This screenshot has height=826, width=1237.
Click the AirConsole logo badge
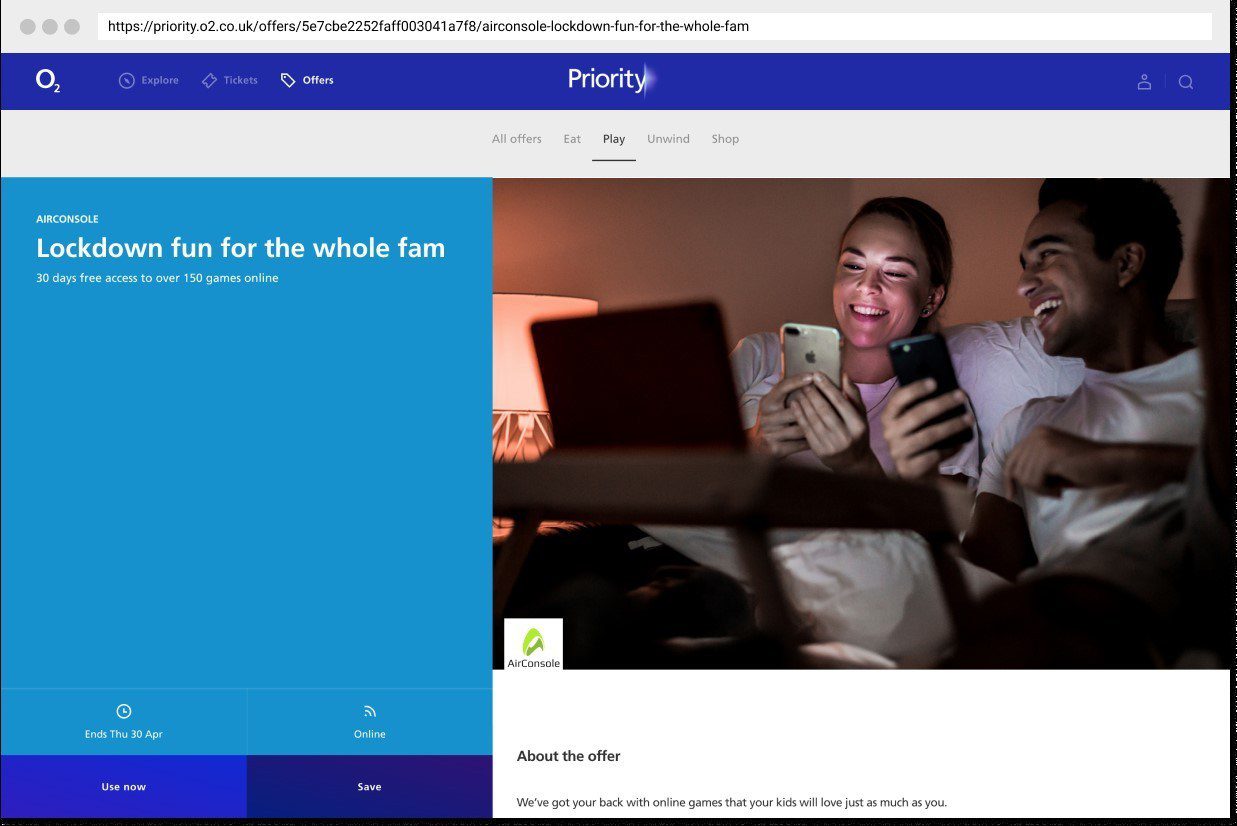click(533, 644)
